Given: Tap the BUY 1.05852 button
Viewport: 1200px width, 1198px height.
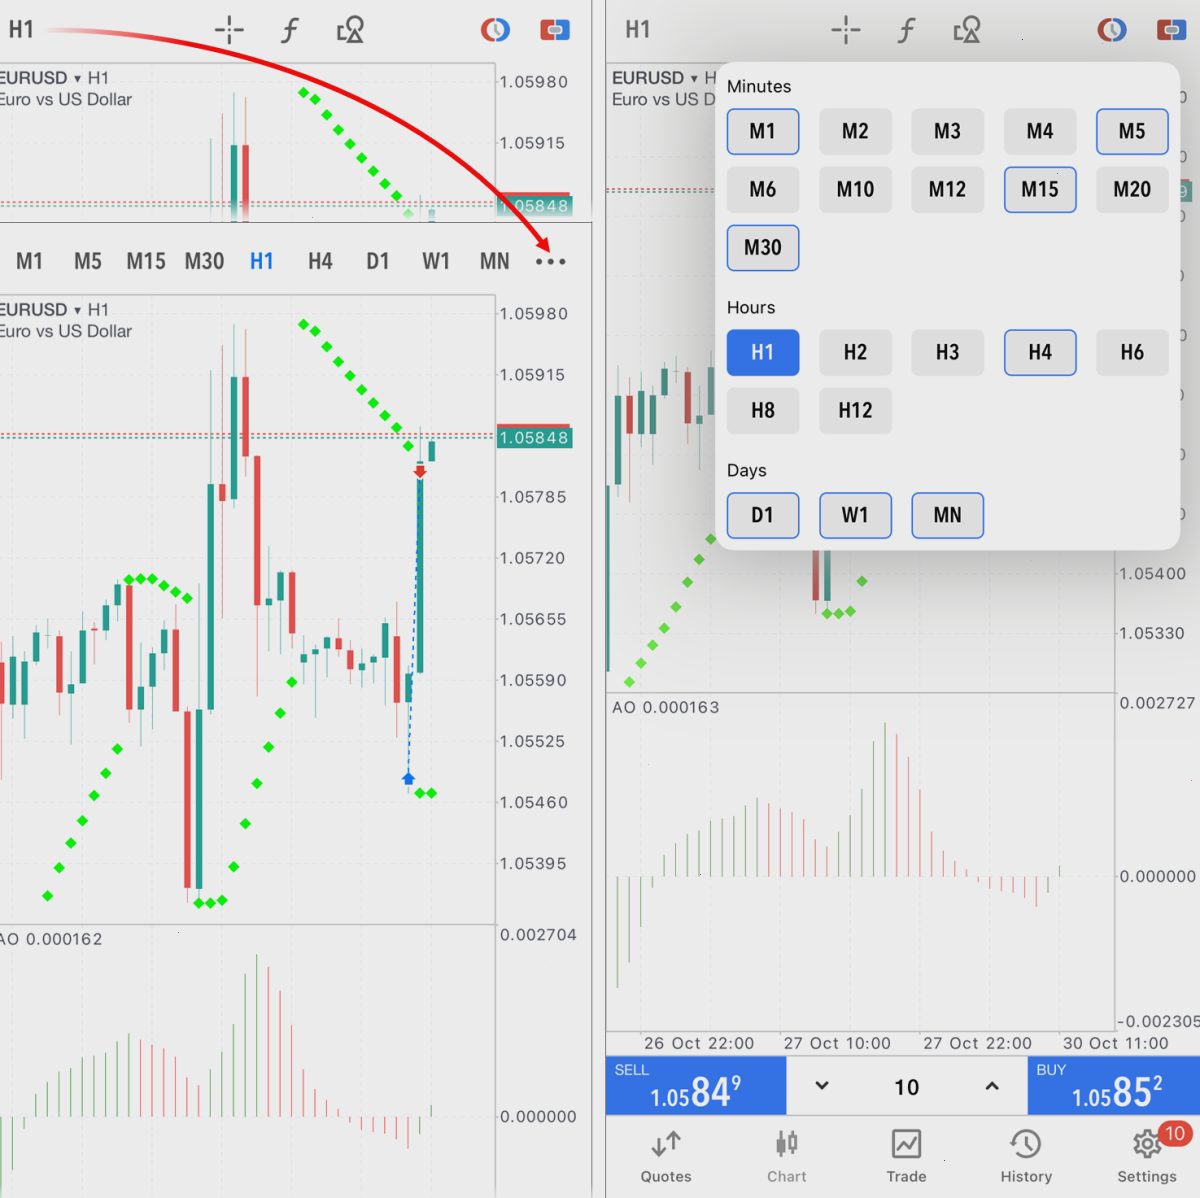Looking at the screenshot, I should pos(1114,1086).
